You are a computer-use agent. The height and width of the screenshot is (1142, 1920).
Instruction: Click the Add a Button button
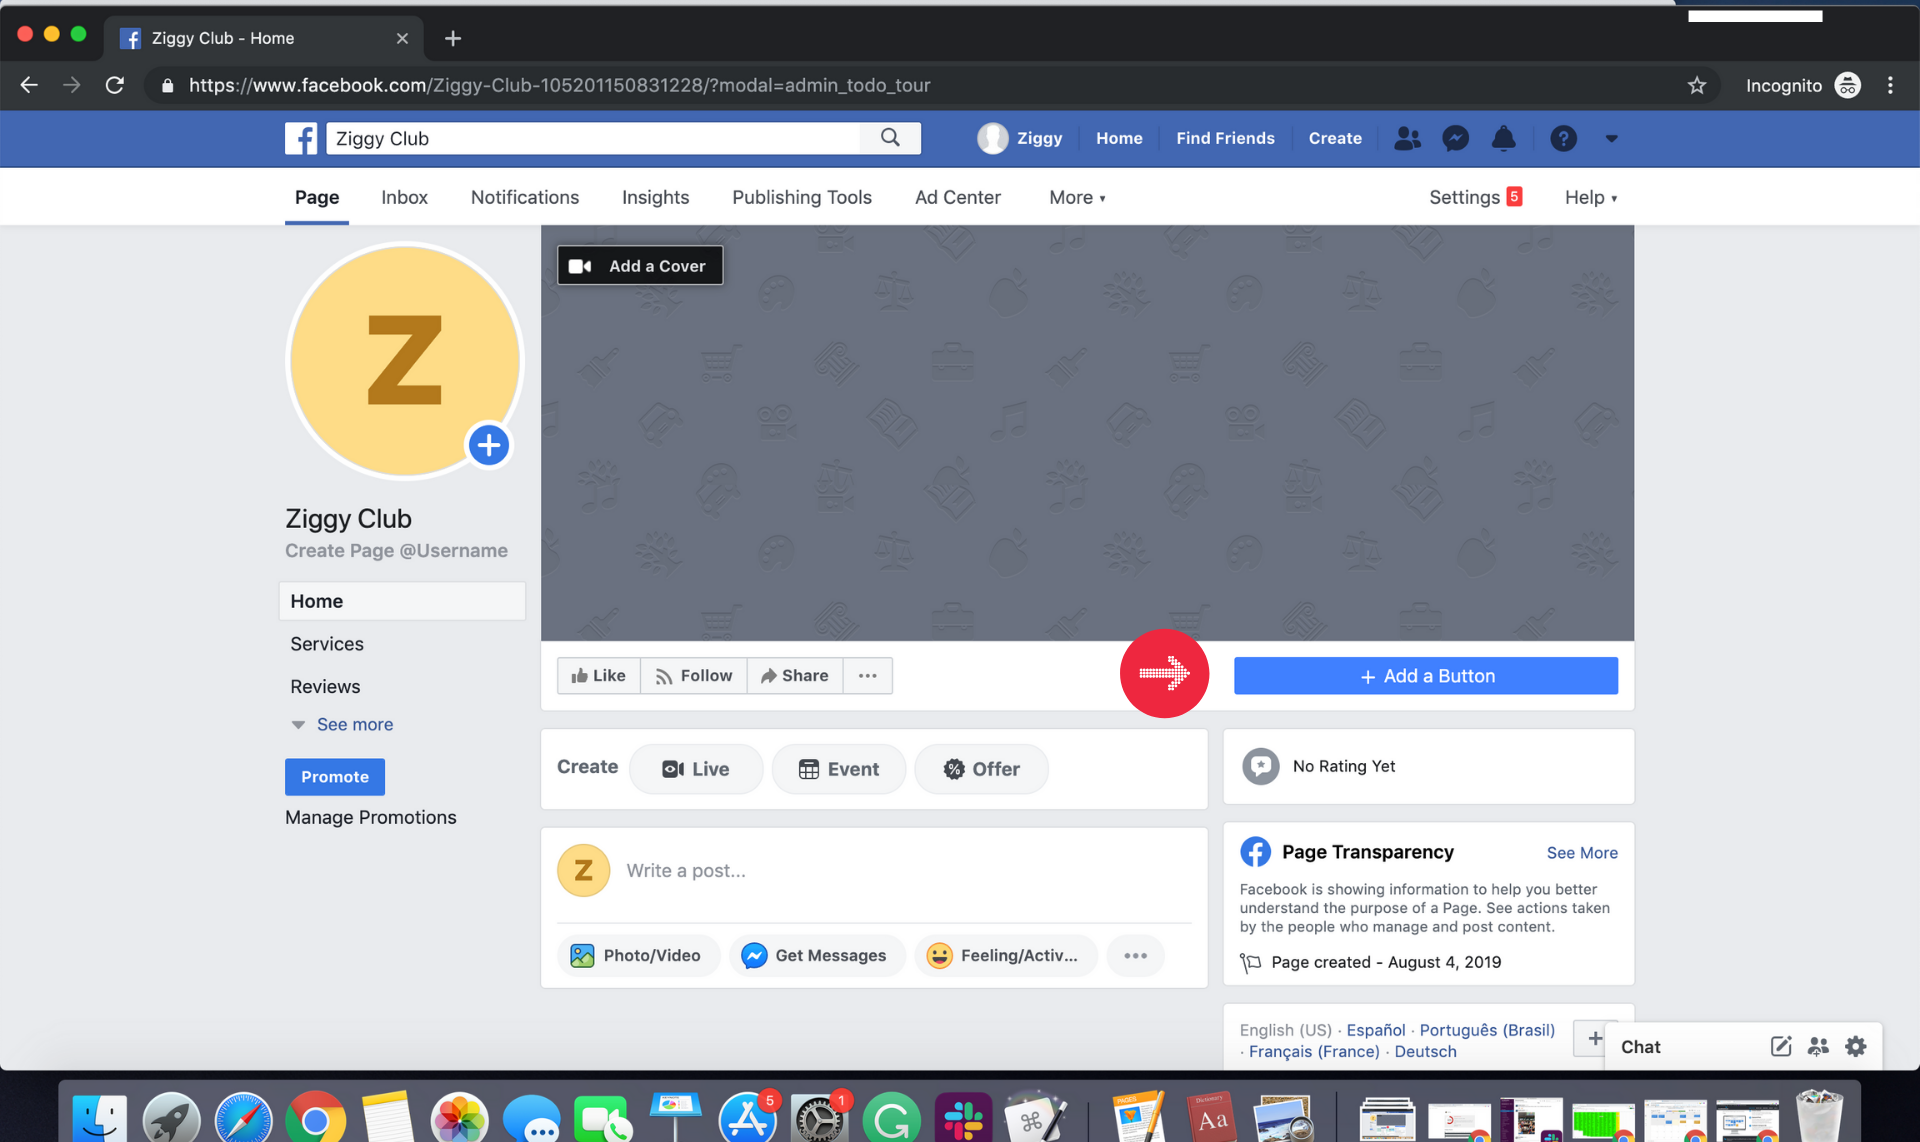pos(1425,676)
